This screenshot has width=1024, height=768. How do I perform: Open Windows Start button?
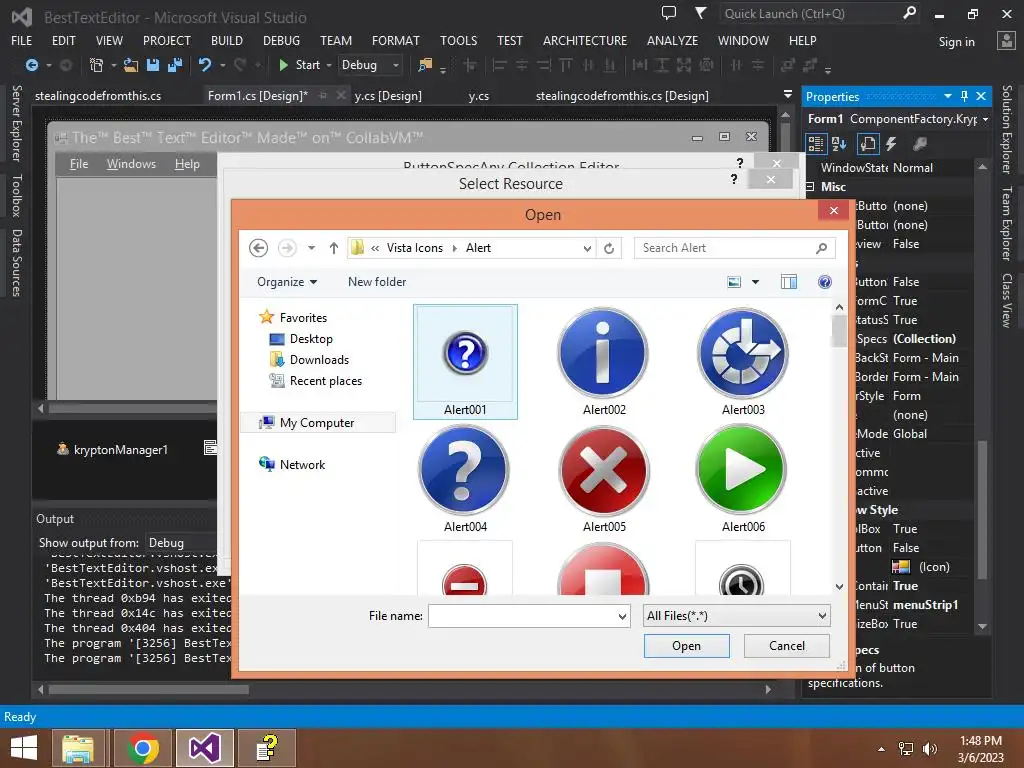[24, 748]
